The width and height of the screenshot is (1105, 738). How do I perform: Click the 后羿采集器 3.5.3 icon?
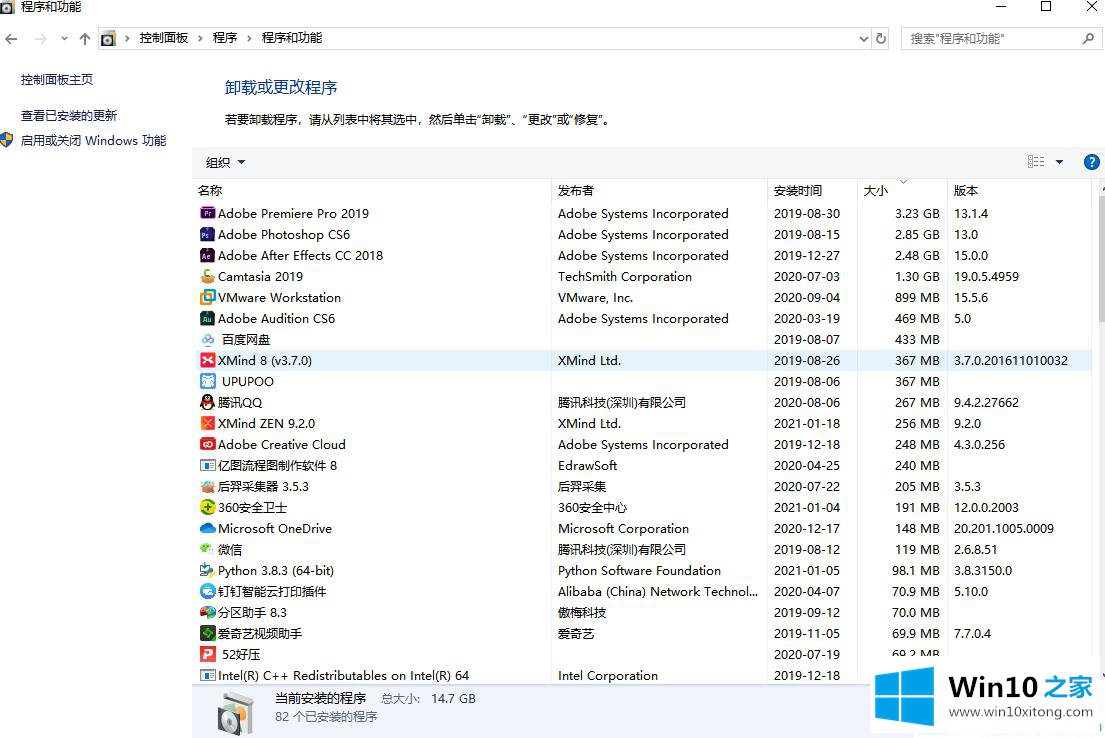pos(207,486)
